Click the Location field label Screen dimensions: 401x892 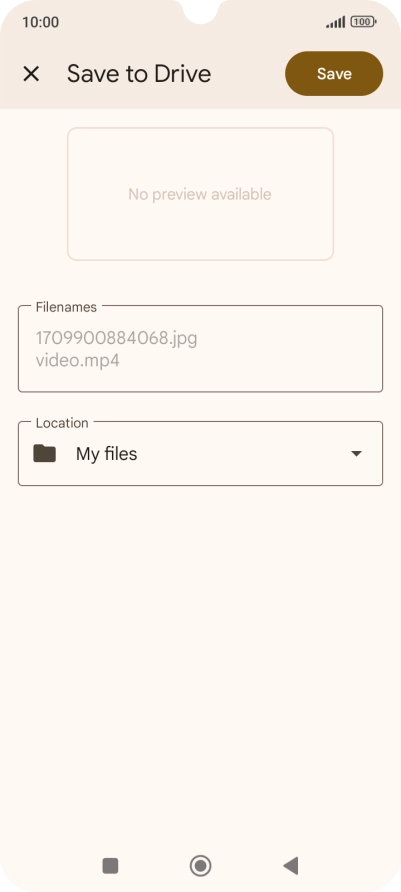pyautogui.click(x=62, y=423)
